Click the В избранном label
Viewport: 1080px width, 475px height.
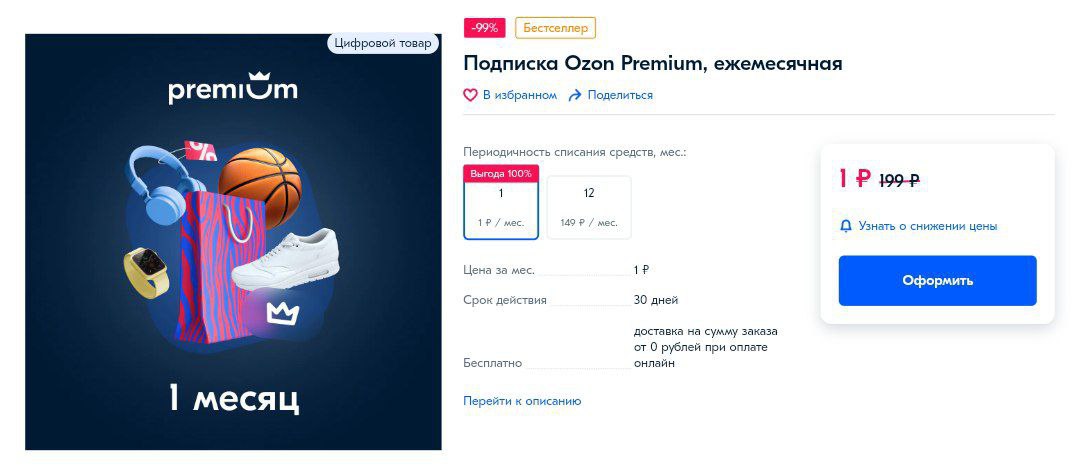(x=519, y=95)
